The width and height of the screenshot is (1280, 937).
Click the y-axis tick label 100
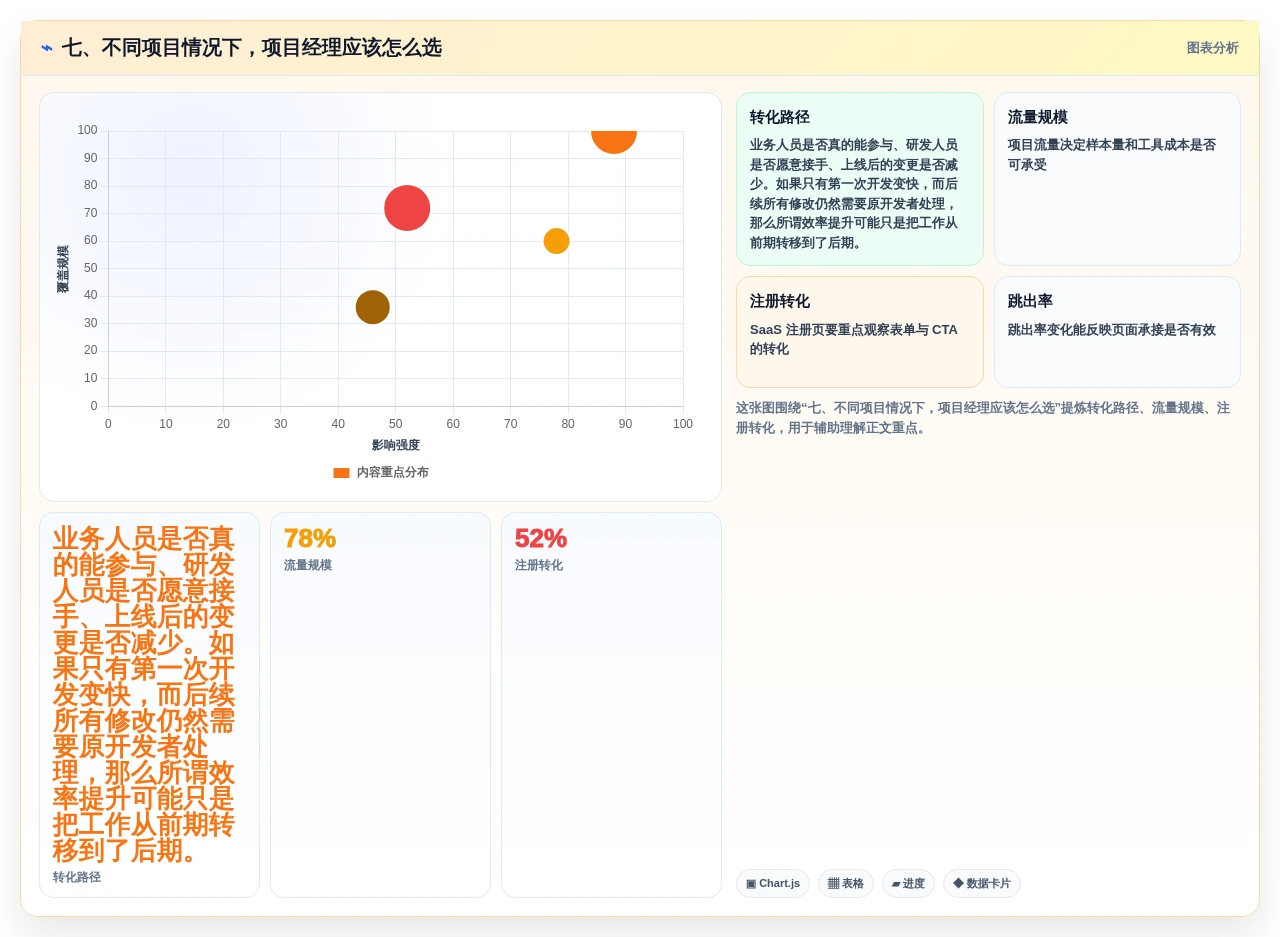(x=88, y=130)
